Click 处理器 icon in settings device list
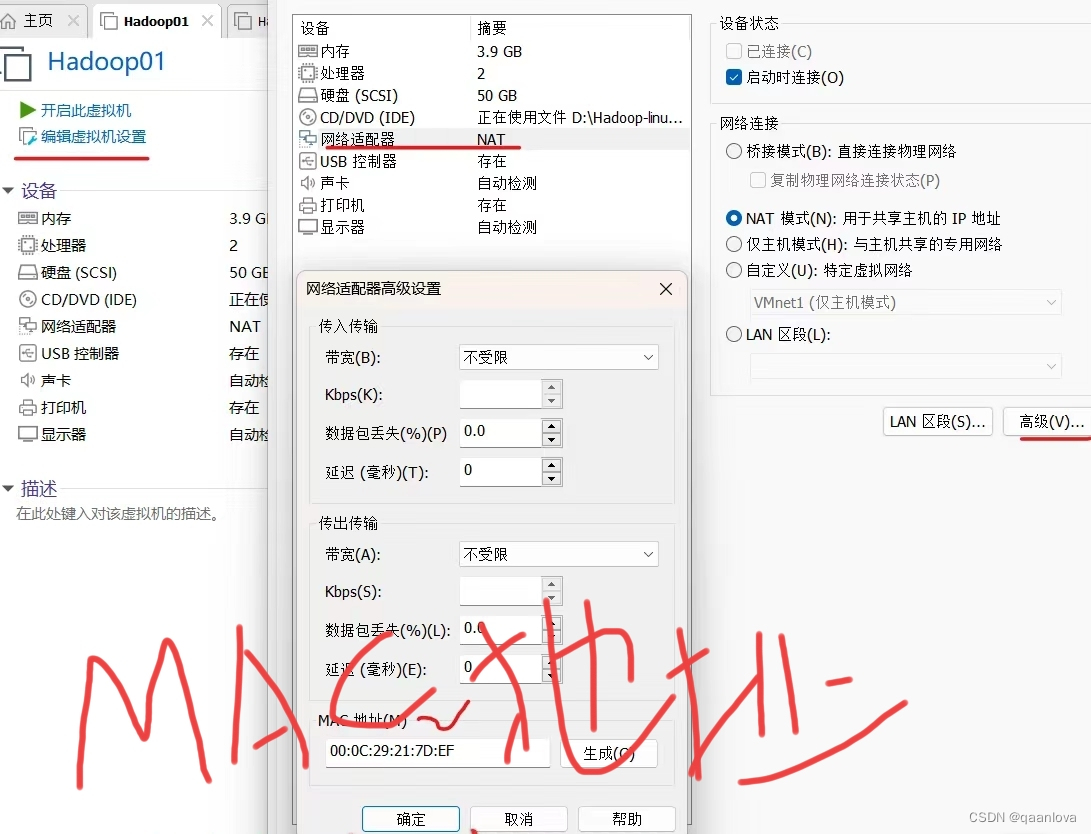This screenshot has height=834, width=1091. click(308, 73)
